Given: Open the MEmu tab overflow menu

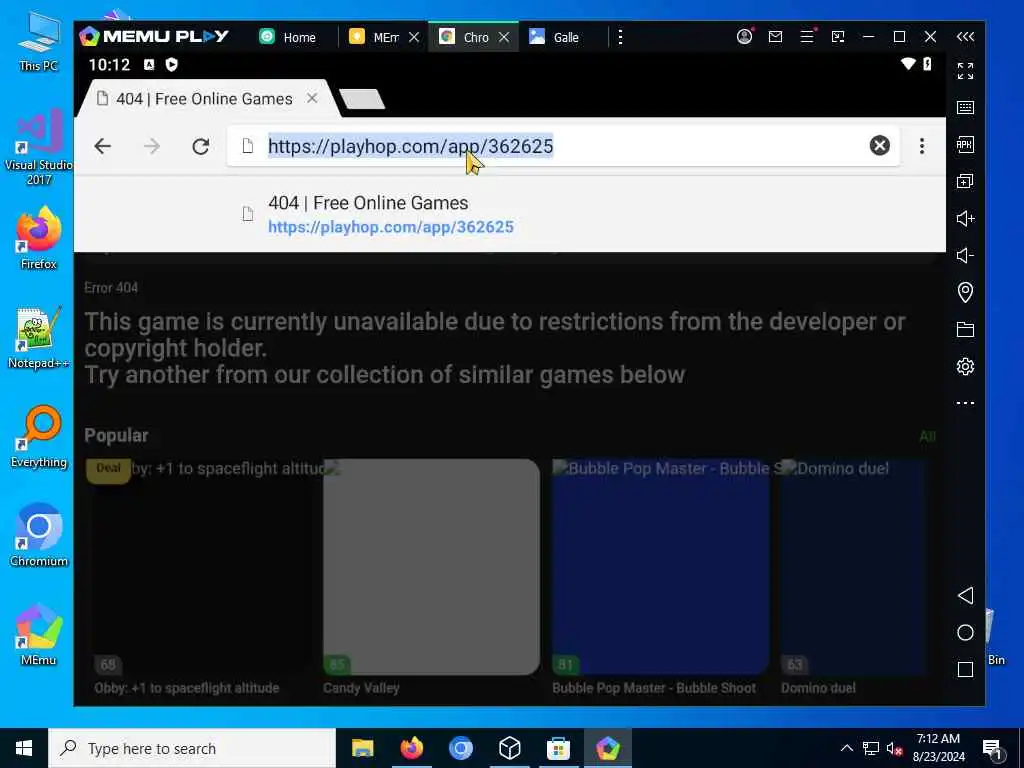Looking at the screenshot, I should click(620, 37).
